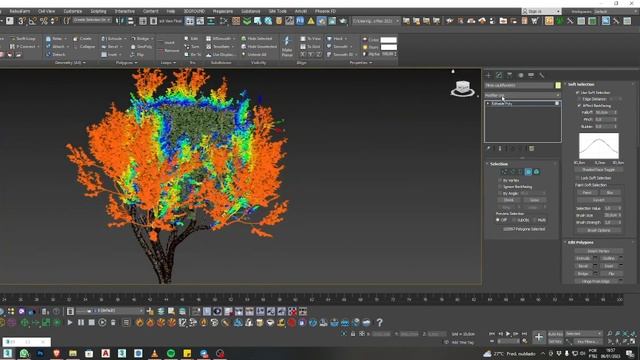Open the Photoshop icon in the taskbar
640x360 pixels.
[40, 353]
